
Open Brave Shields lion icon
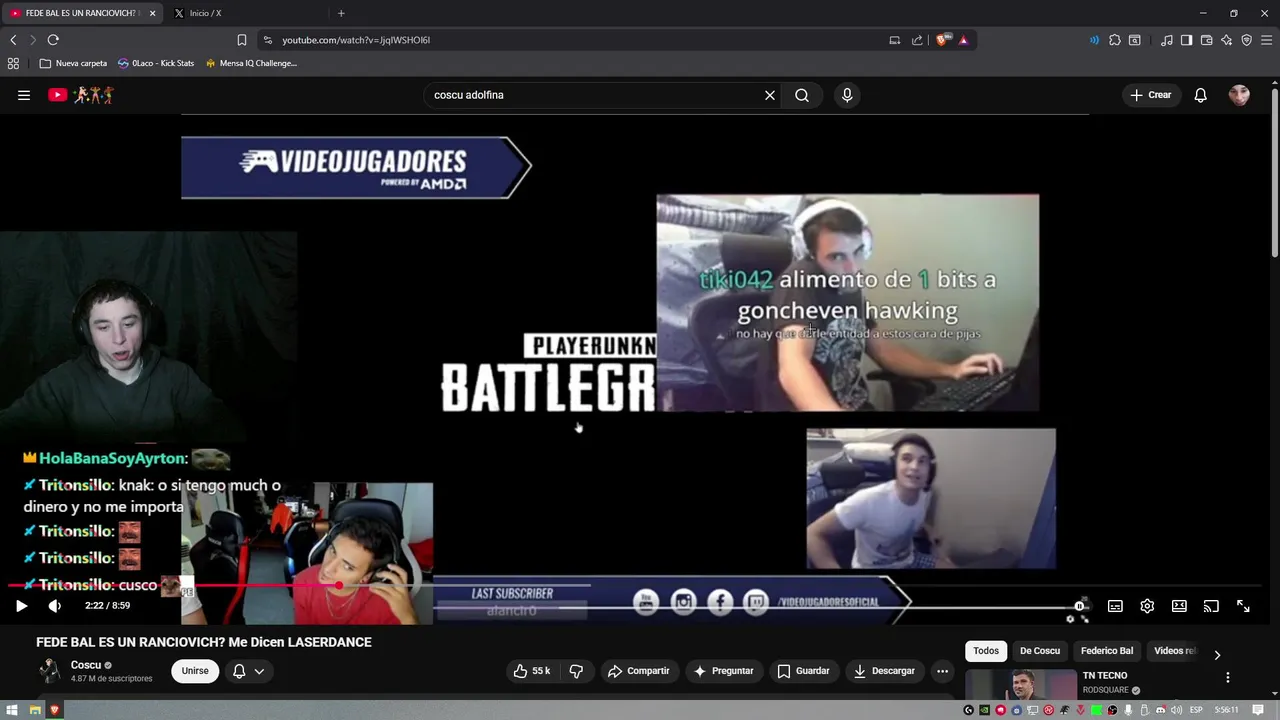(943, 40)
